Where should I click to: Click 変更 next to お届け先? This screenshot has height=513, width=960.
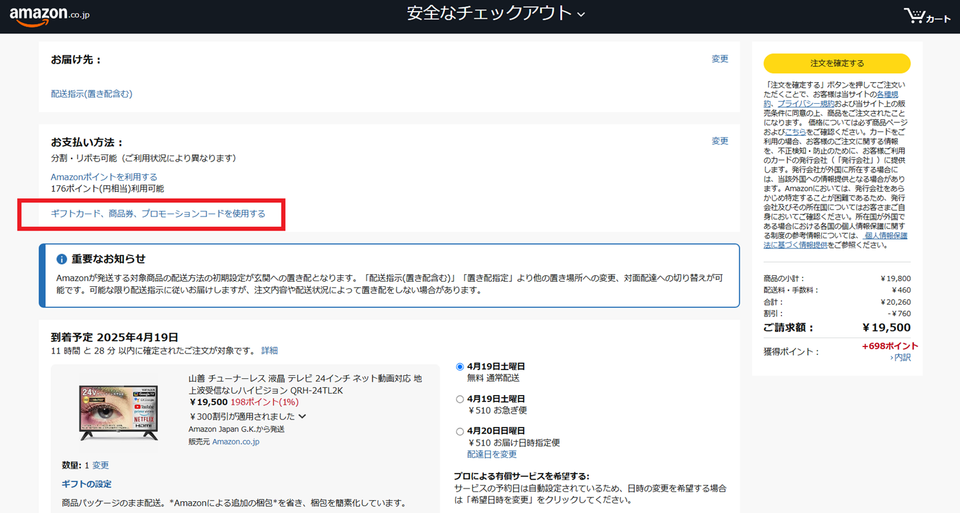tap(719, 59)
